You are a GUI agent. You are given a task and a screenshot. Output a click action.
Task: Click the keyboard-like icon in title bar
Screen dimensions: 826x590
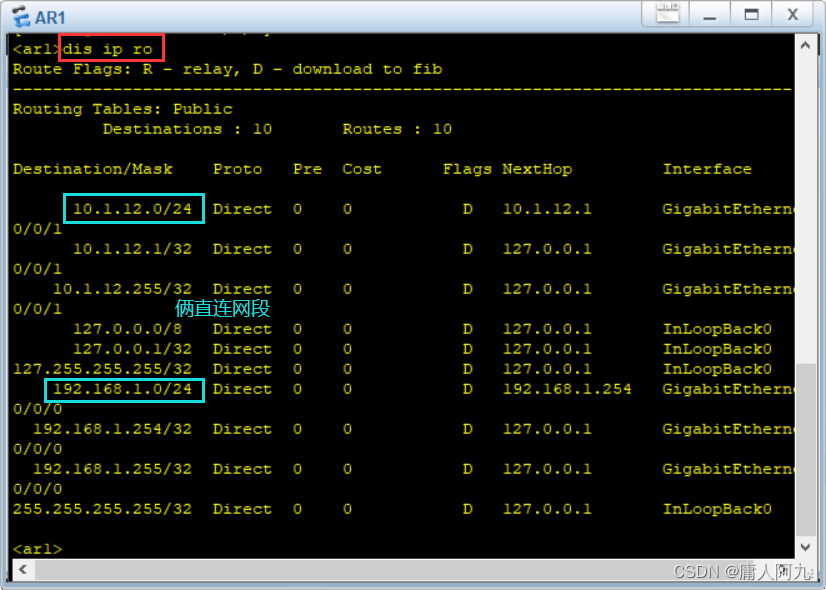(667, 13)
